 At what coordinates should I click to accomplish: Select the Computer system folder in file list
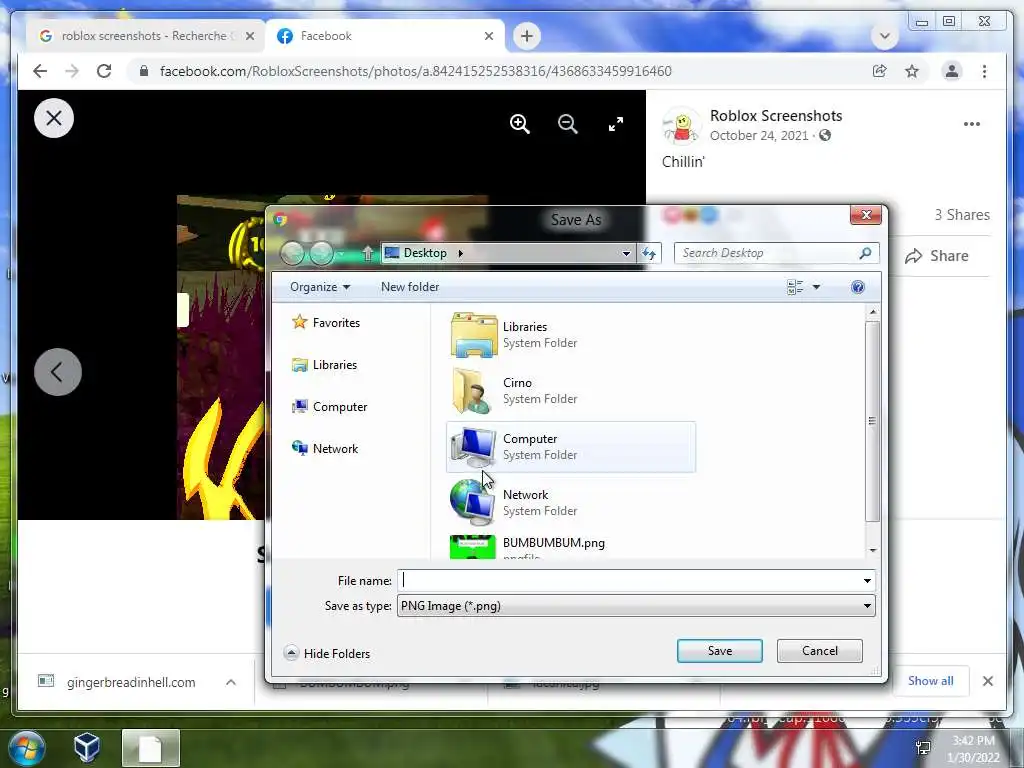(571, 447)
